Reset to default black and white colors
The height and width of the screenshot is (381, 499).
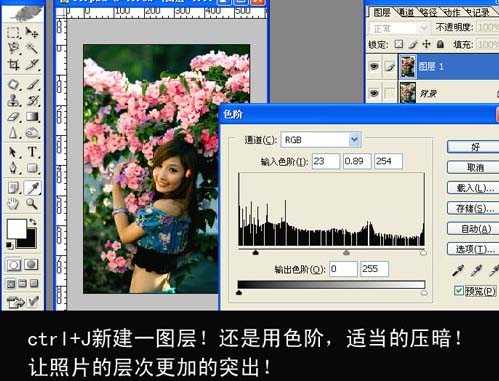(10, 245)
